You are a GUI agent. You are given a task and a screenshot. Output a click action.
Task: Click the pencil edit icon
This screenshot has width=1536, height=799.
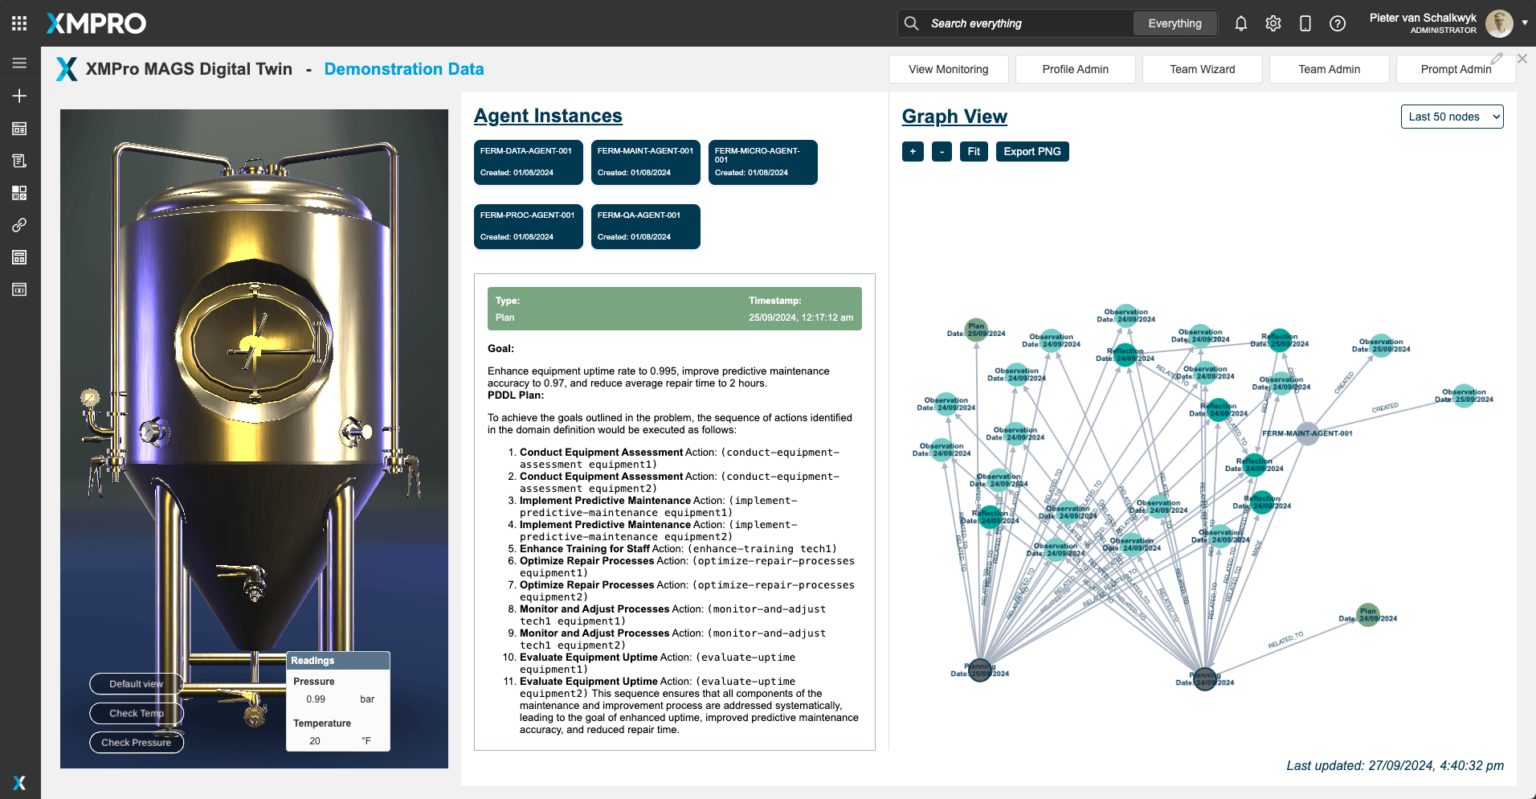(1496, 59)
